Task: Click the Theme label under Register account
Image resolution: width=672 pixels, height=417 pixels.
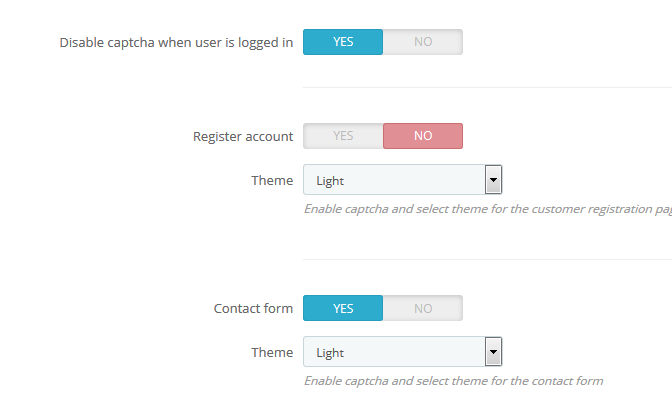Action: coord(272,181)
